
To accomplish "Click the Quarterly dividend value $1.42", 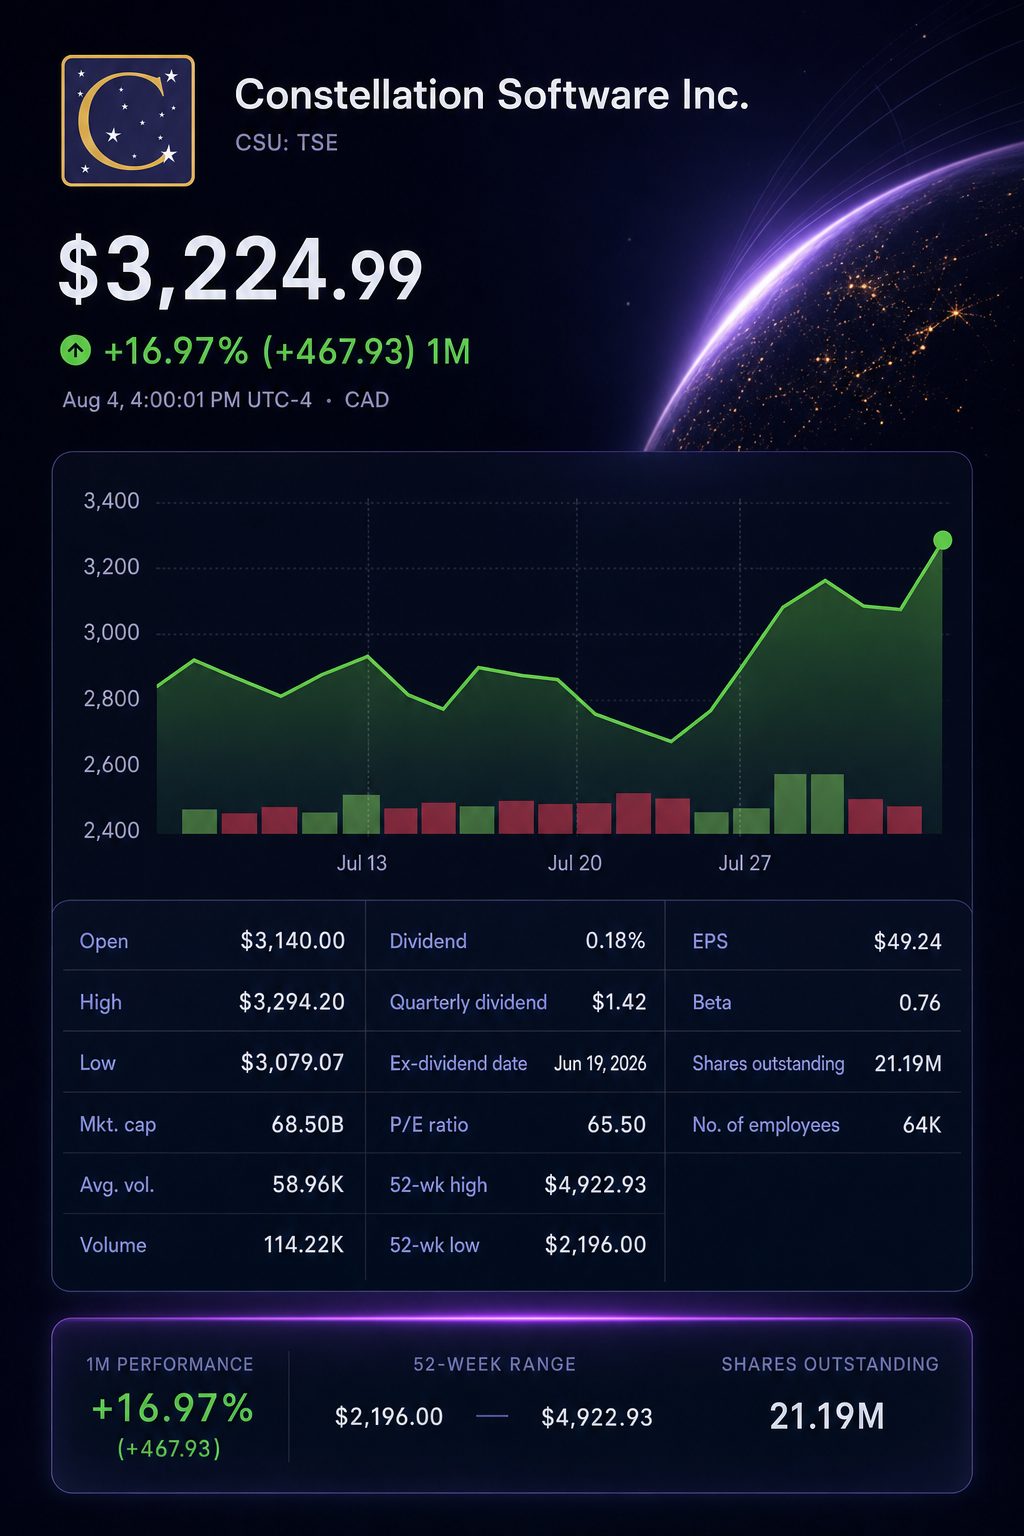I will click(619, 1002).
